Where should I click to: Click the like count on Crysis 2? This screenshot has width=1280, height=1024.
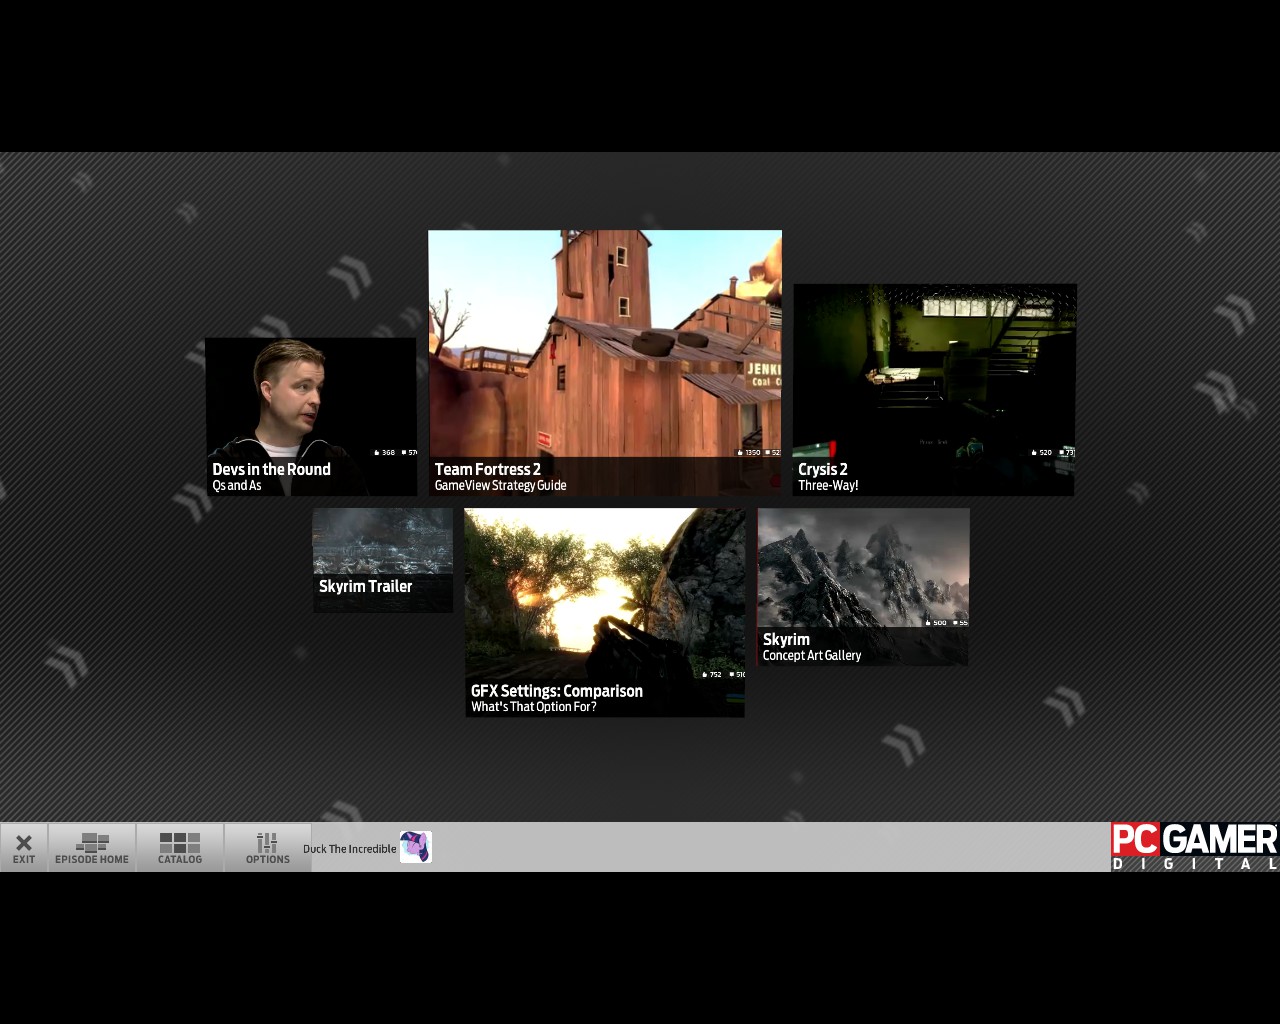(x=1041, y=453)
